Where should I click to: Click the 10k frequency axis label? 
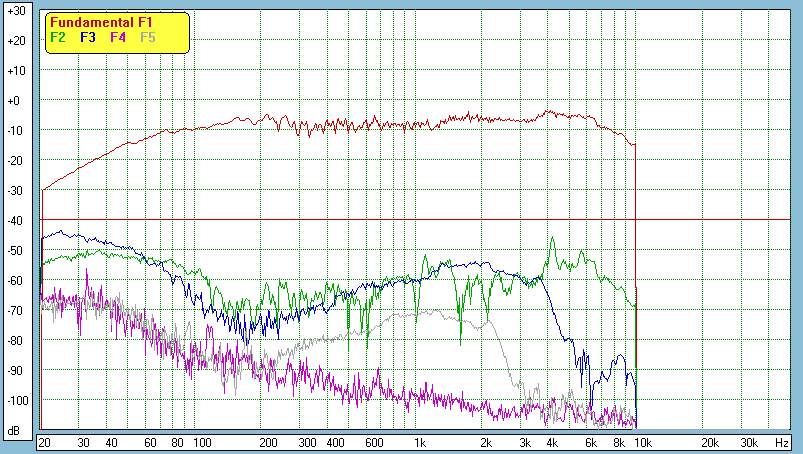[x=645, y=442]
